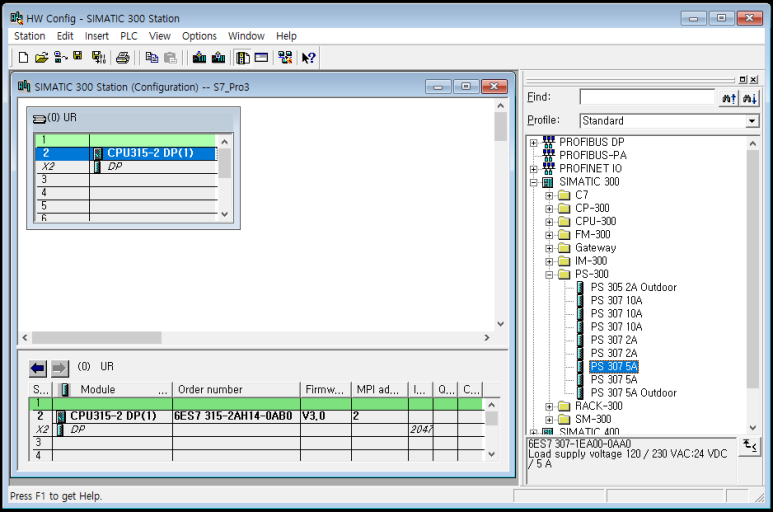
Task: Expand the C7 folder
Action: pyautogui.click(x=549, y=196)
